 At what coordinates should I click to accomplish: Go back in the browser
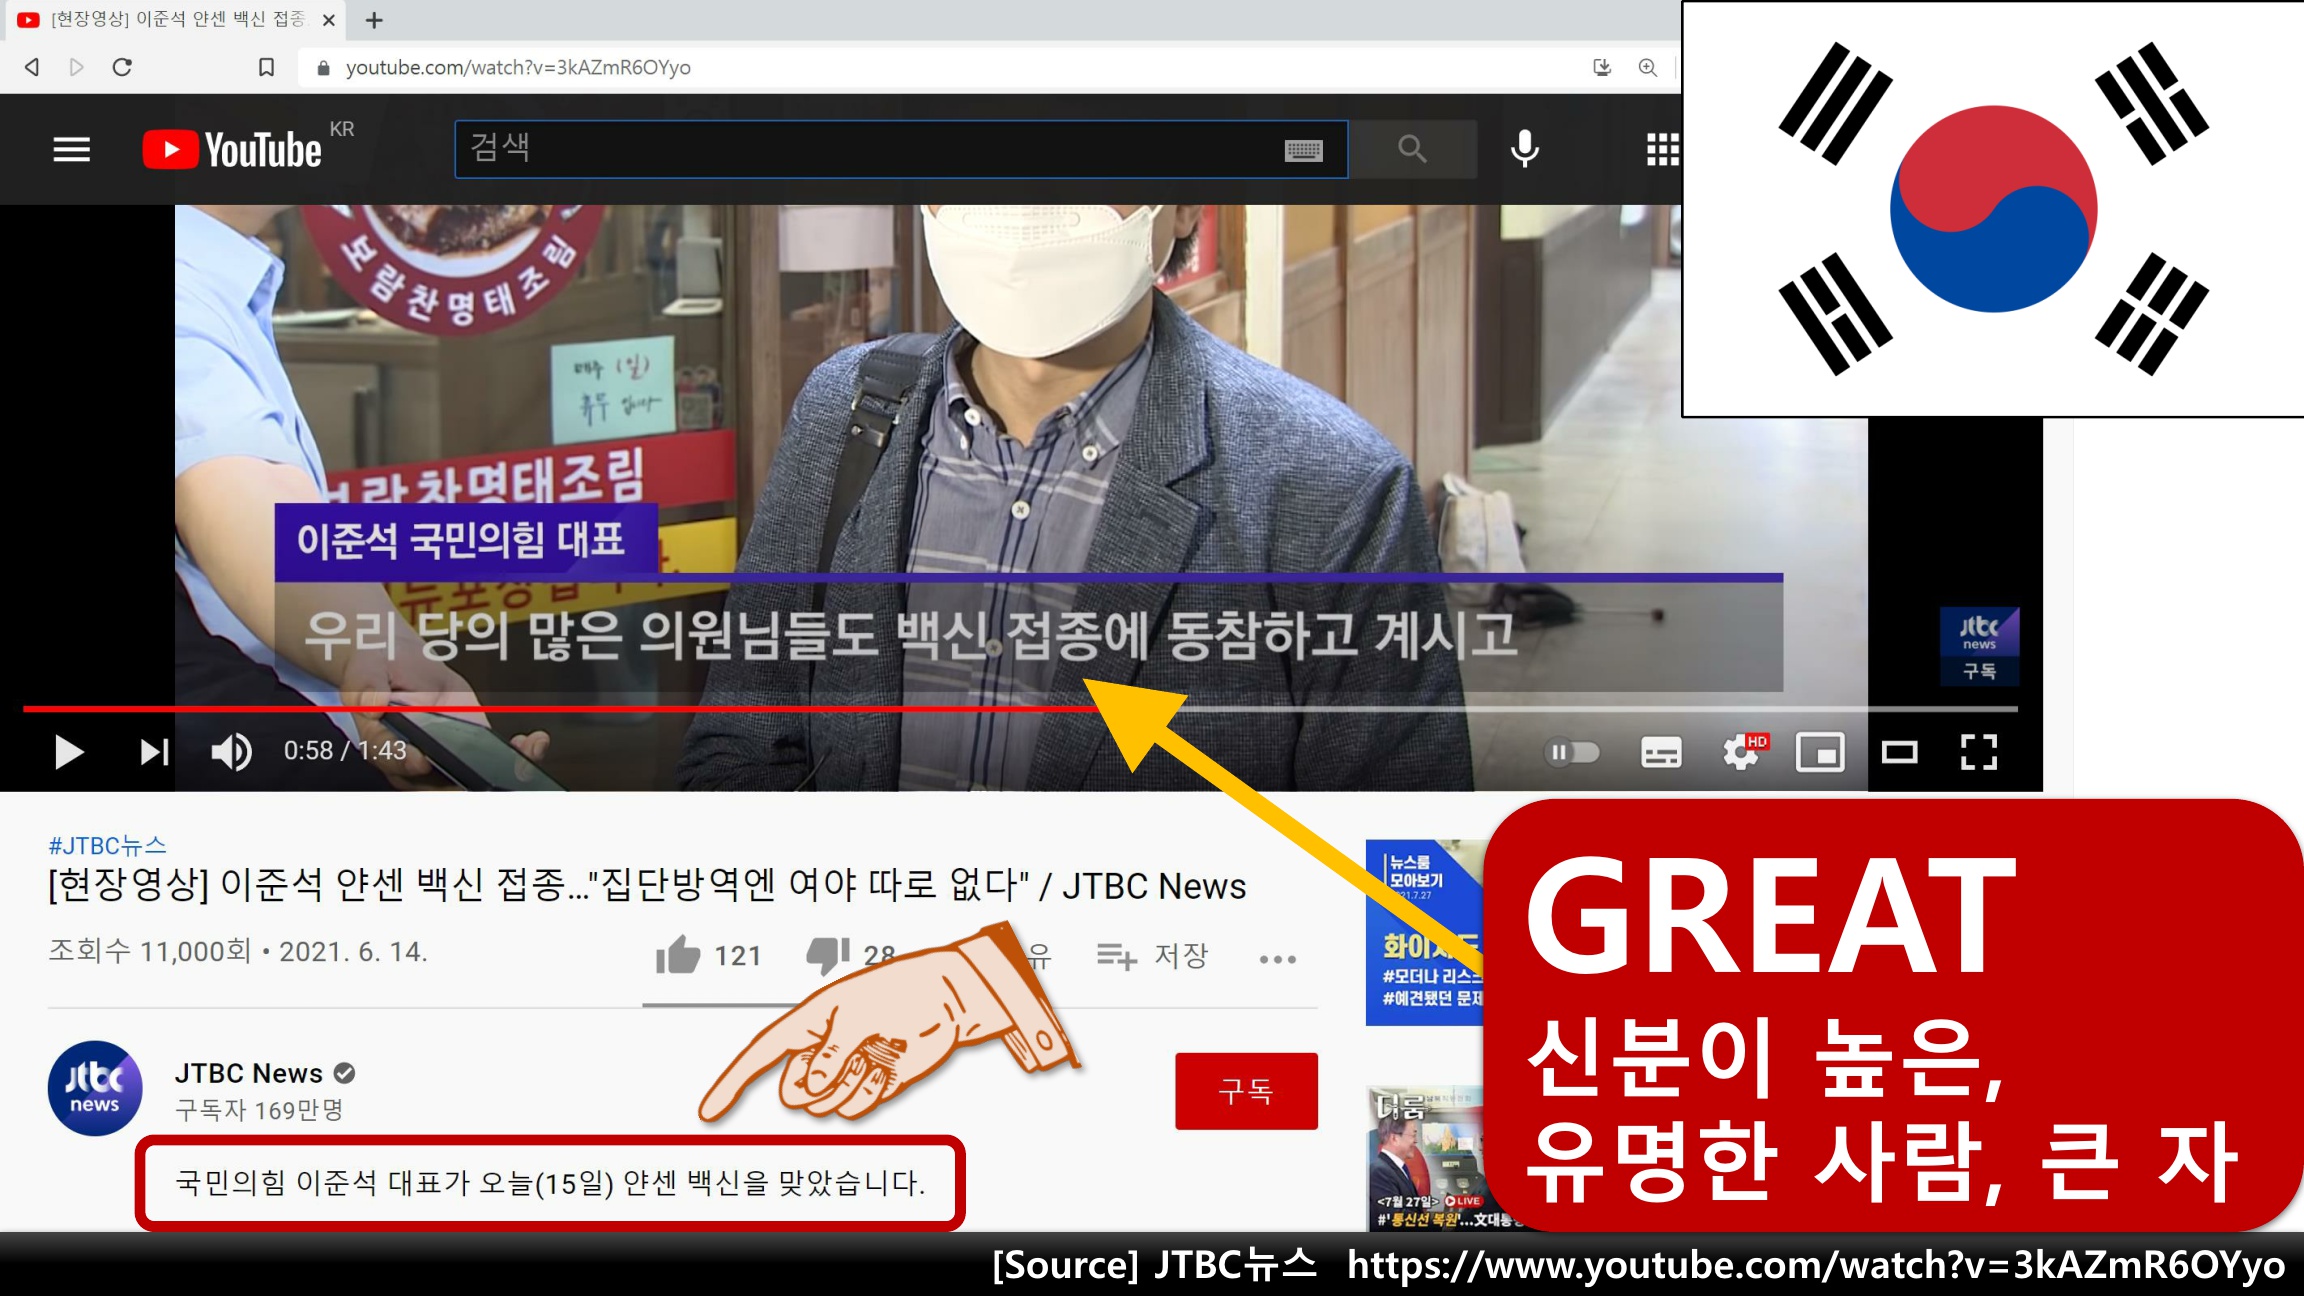click(x=32, y=67)
